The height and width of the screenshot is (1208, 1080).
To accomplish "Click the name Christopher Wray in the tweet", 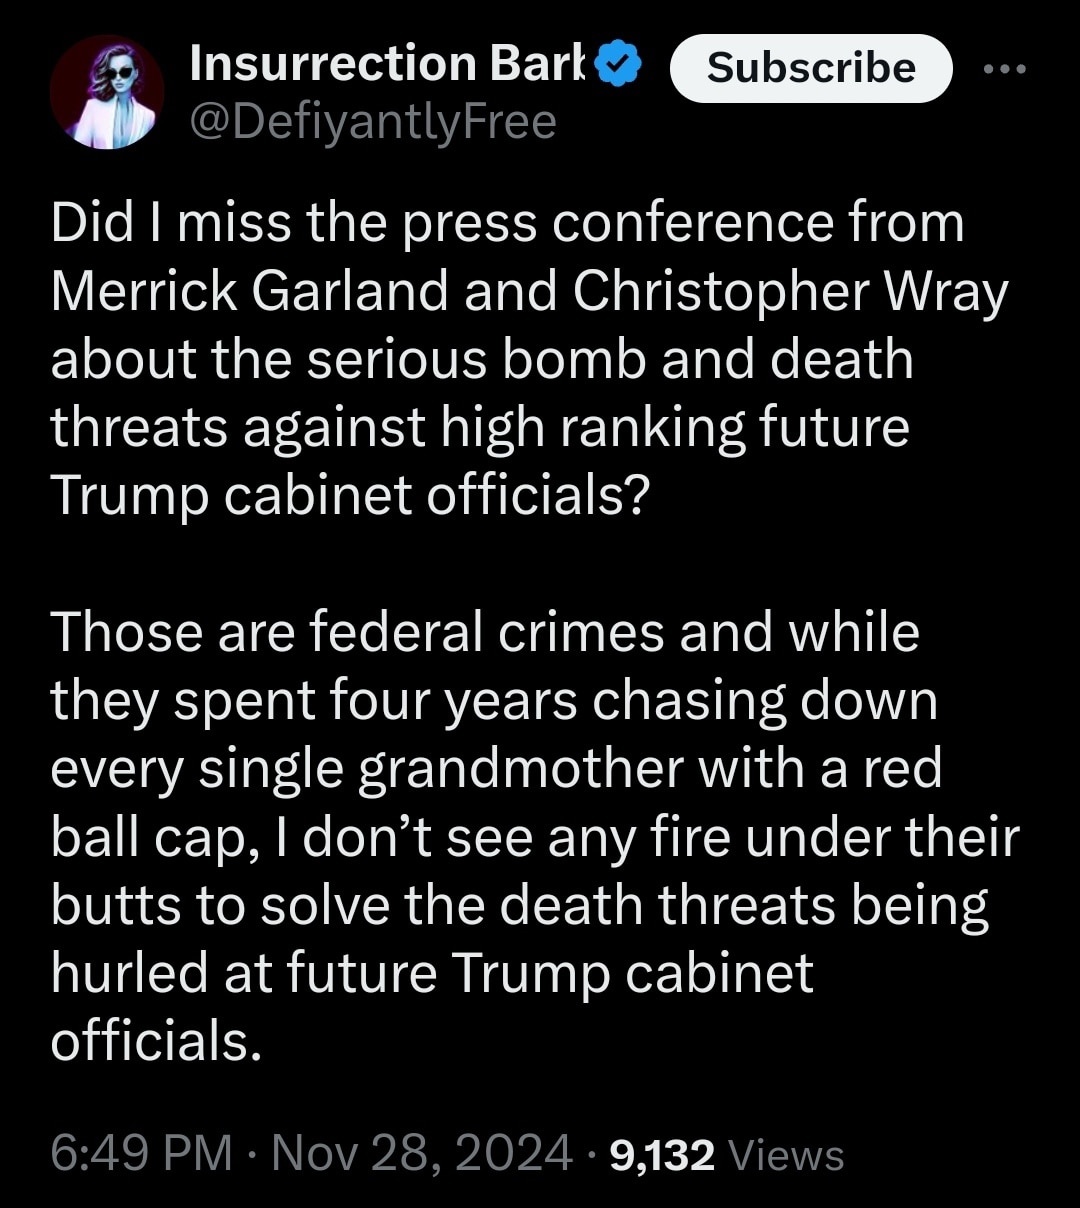I will pyautogui.click(x=790, y=291).
